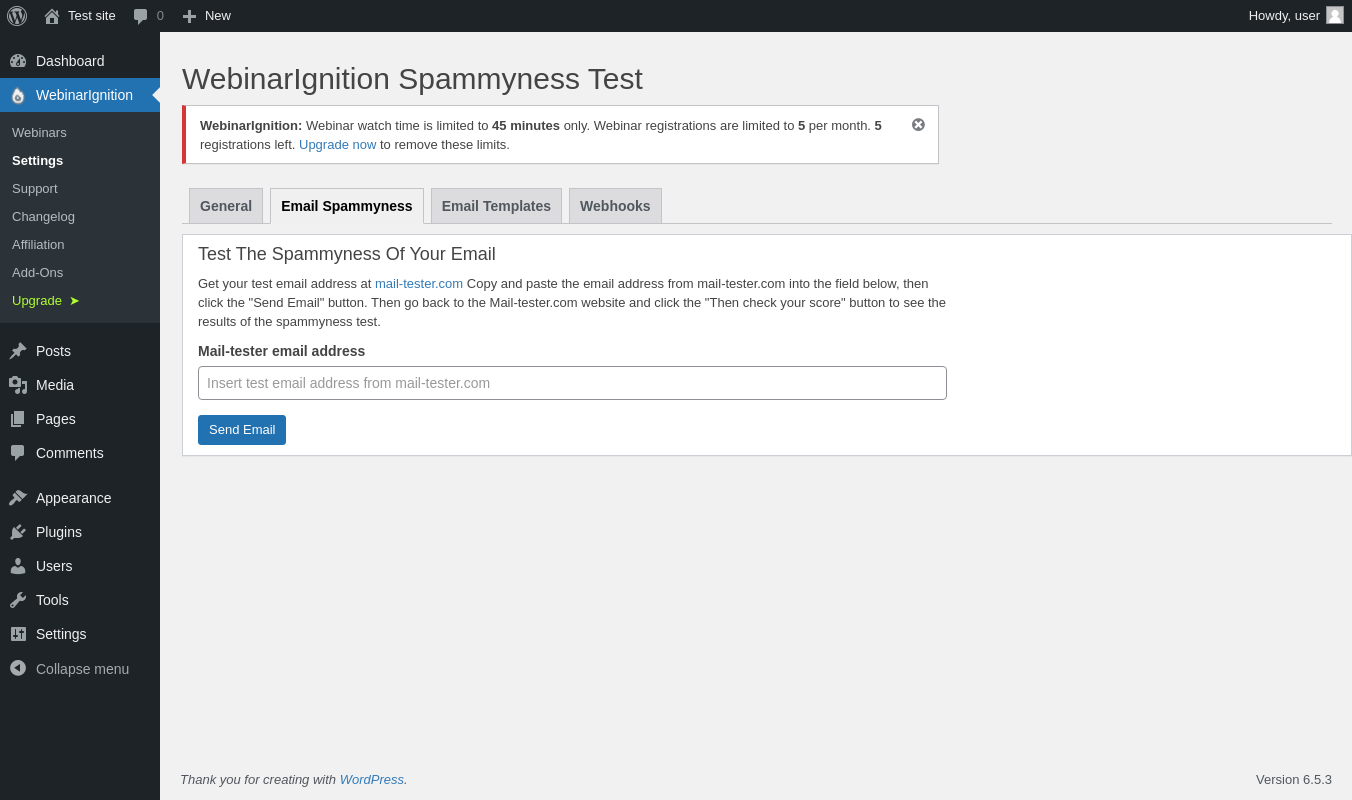Open the Media library icon

pyautogui.click(x=18, y=385)
